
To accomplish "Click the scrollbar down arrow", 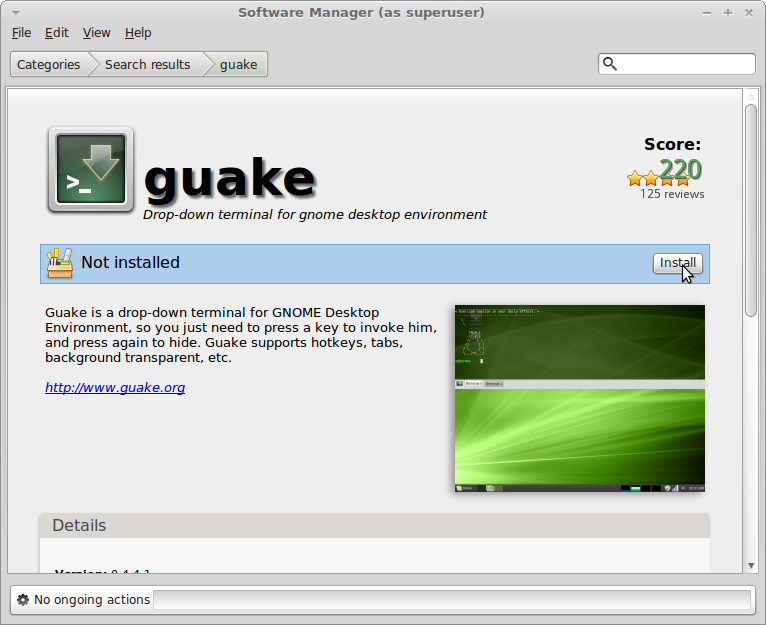I will (751, 566).
